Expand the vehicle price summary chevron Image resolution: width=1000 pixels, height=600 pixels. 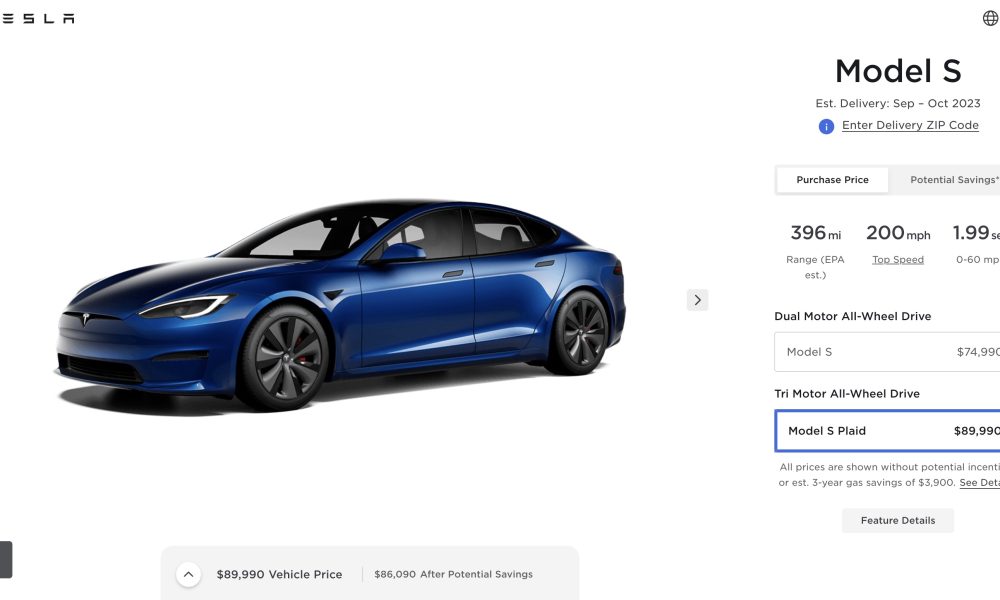click(188, 574)
